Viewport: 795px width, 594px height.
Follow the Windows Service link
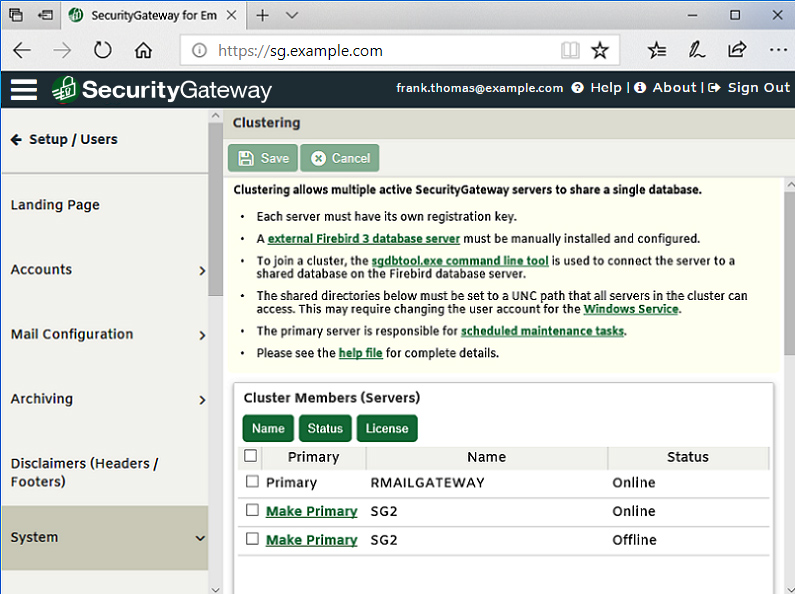pyautogui.click(x=631, y=309)
